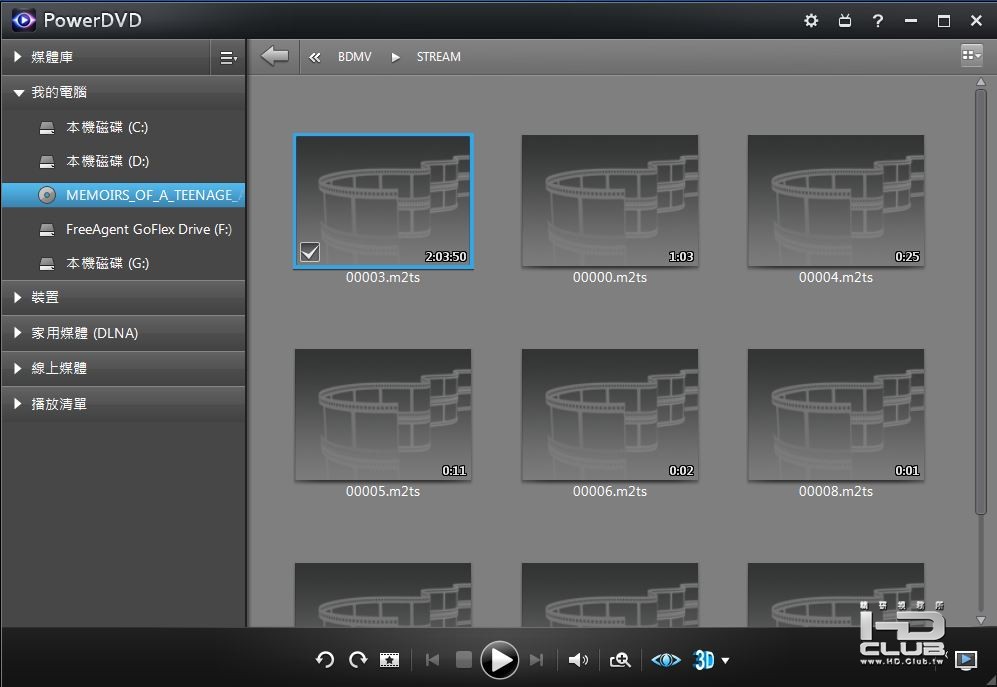This screenshot has height=687, width=997.
Task: Toggle the TrueTheater eye enhancement icon
Action: [665, 660]
